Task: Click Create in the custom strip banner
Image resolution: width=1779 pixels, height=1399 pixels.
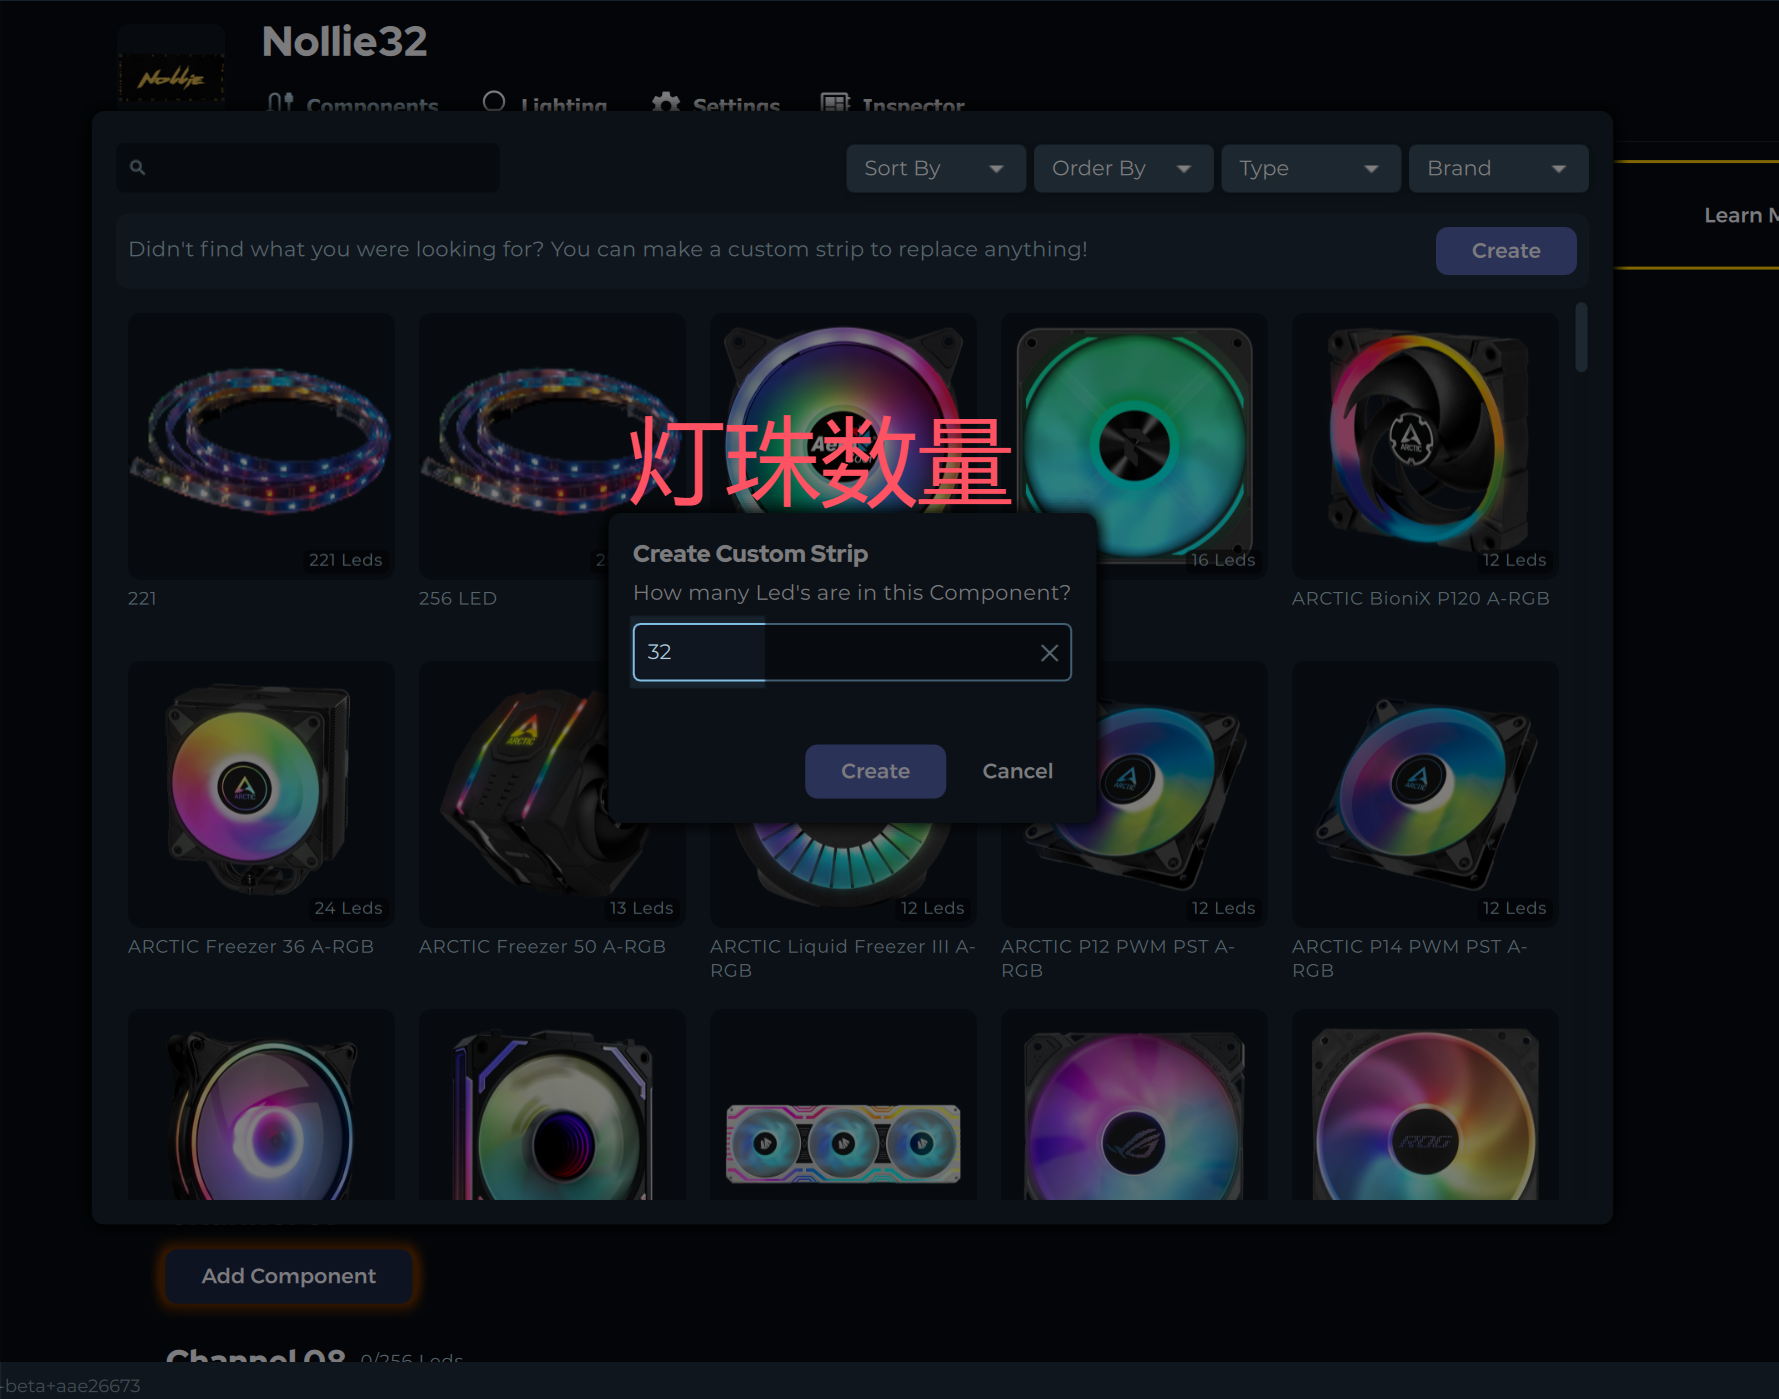Action: tap(1505, 251)
